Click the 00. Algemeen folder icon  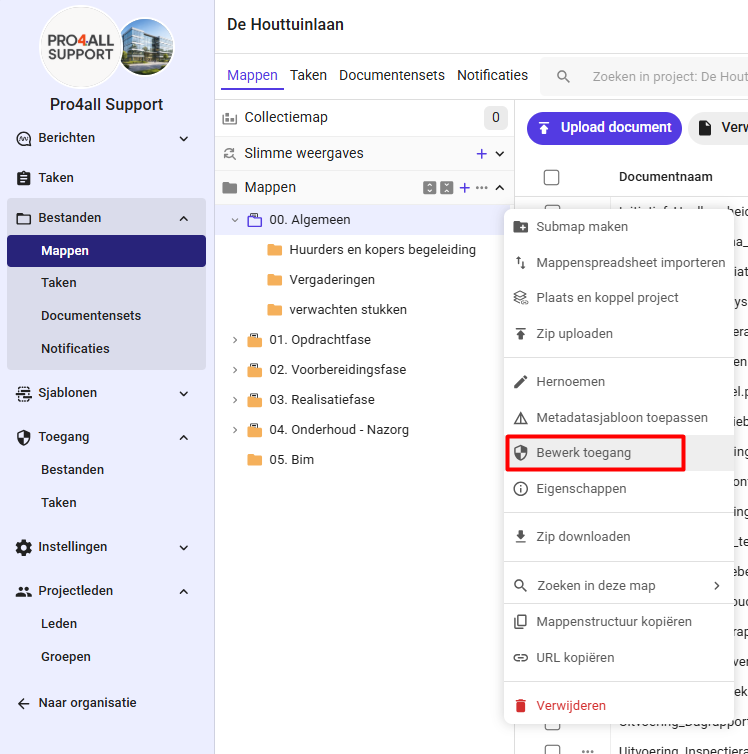(x=255, y=220)
